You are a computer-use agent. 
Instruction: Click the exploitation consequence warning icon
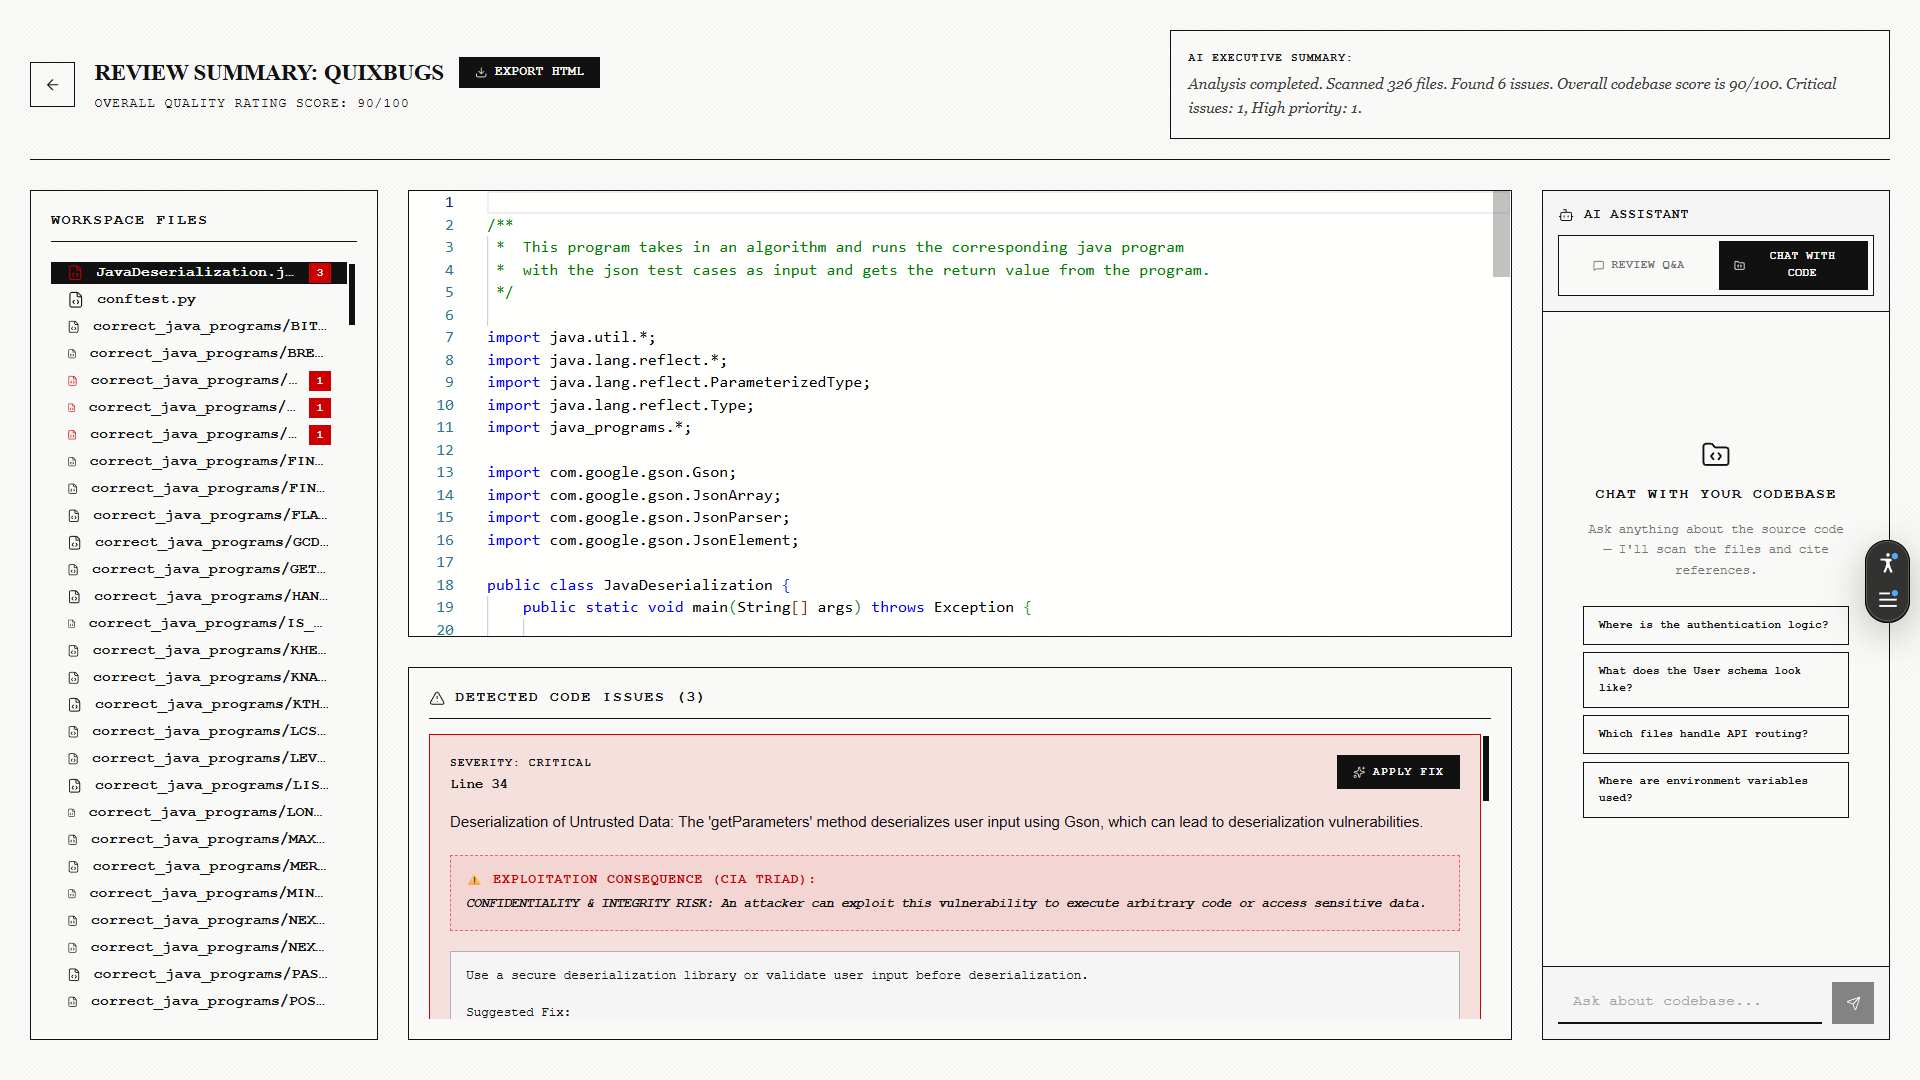coord(474,880)
